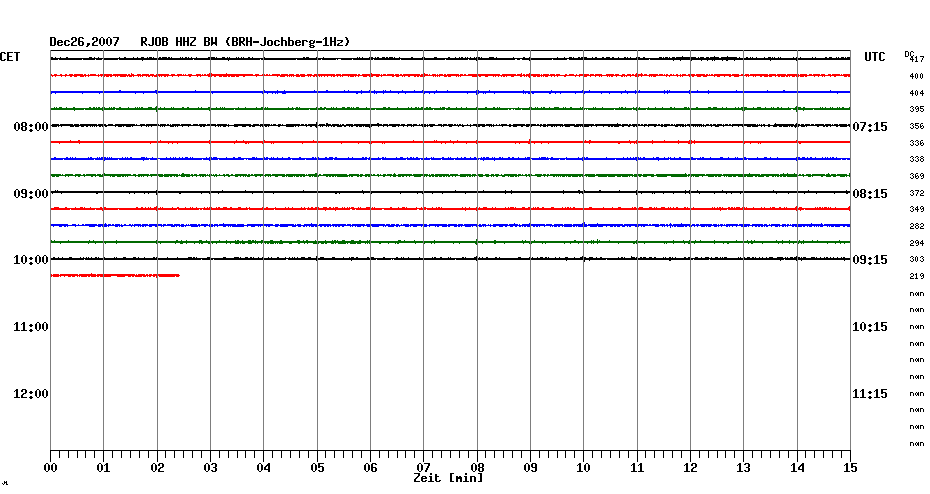This screenshot has height=494, width=930.
Task: Select DC offset value 400
Action: pos(917,76)
